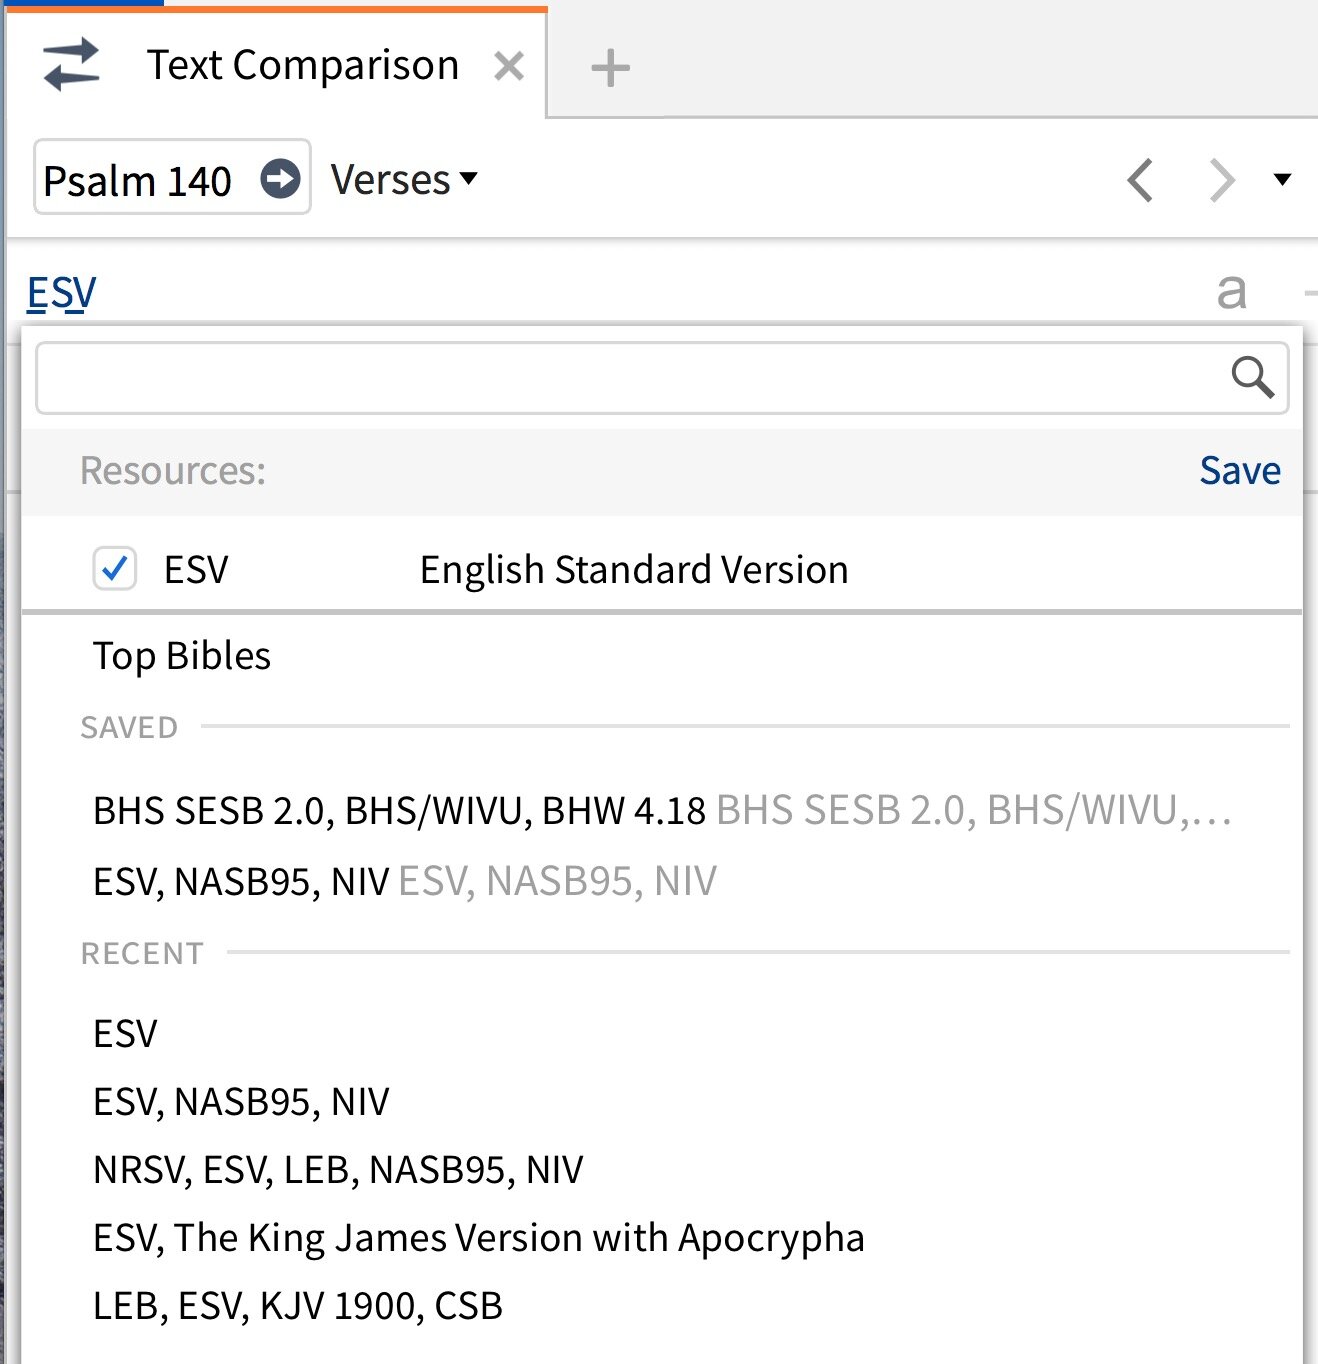Navigate back with left chevron
Viewport: 1318px width, 1364px height.
pyautogui.click(x=1141, y=180)
